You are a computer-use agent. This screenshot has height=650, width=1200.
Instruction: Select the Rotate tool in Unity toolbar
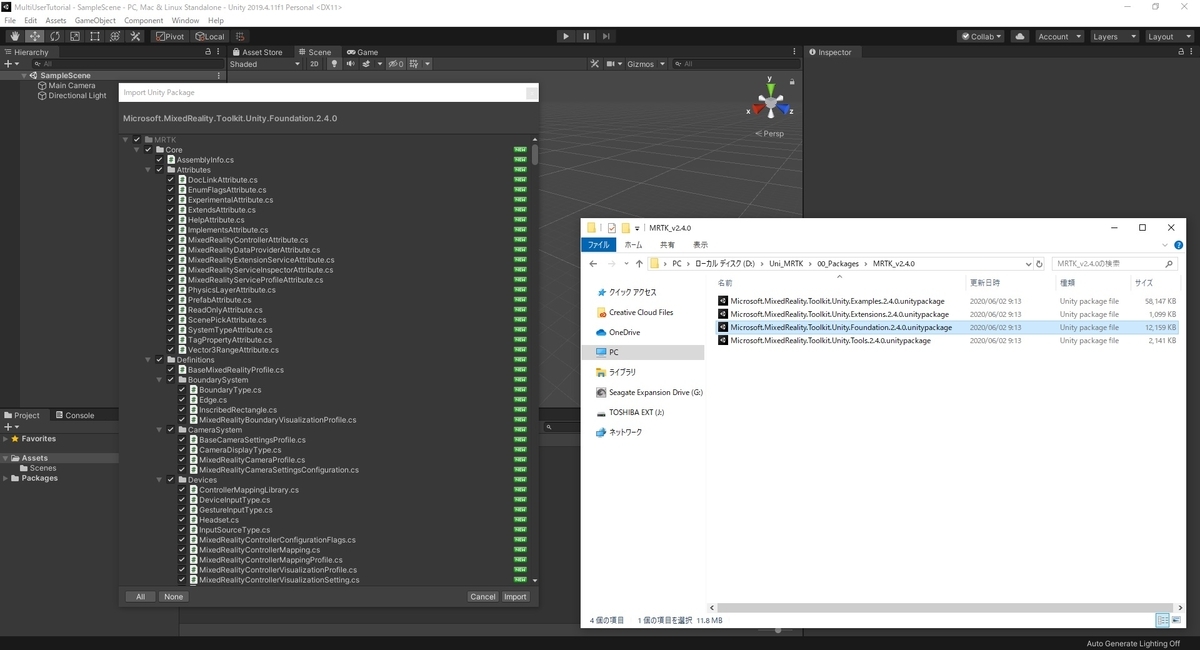click(55, 36)
